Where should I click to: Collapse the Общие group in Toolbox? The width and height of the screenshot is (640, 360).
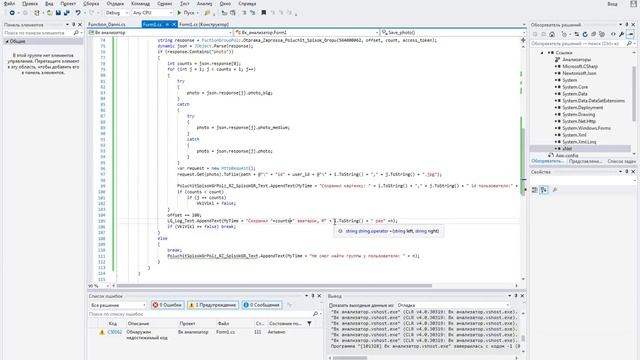[x=7, y=41]
